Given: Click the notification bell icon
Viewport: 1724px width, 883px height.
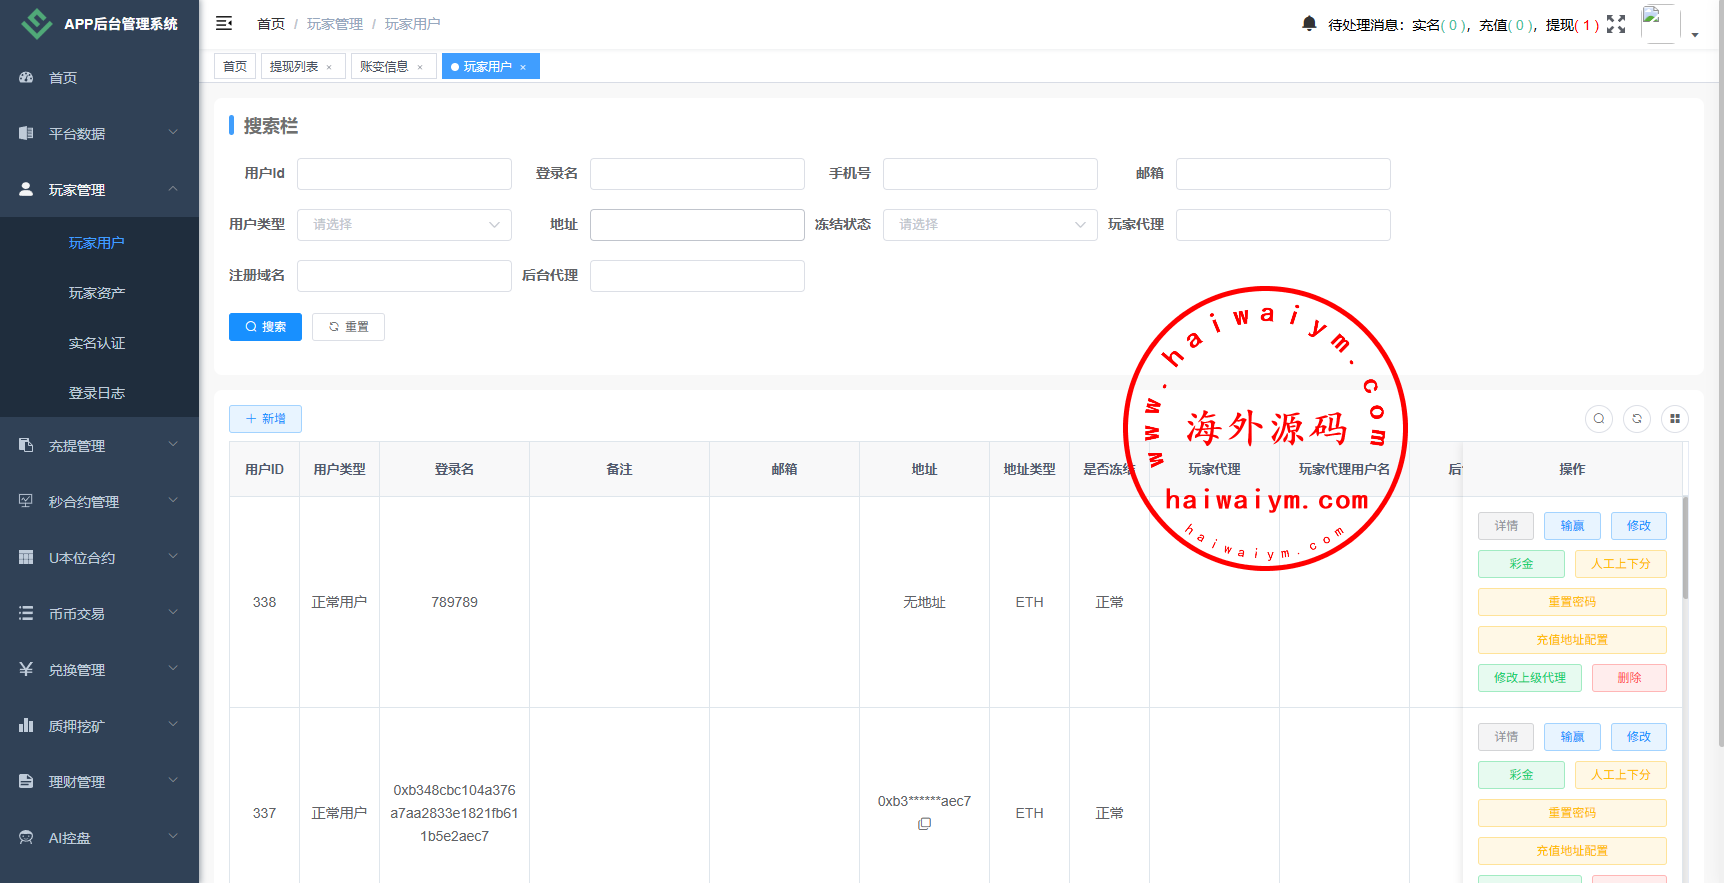Looking at the screenshot, I should pos(1309,23).
